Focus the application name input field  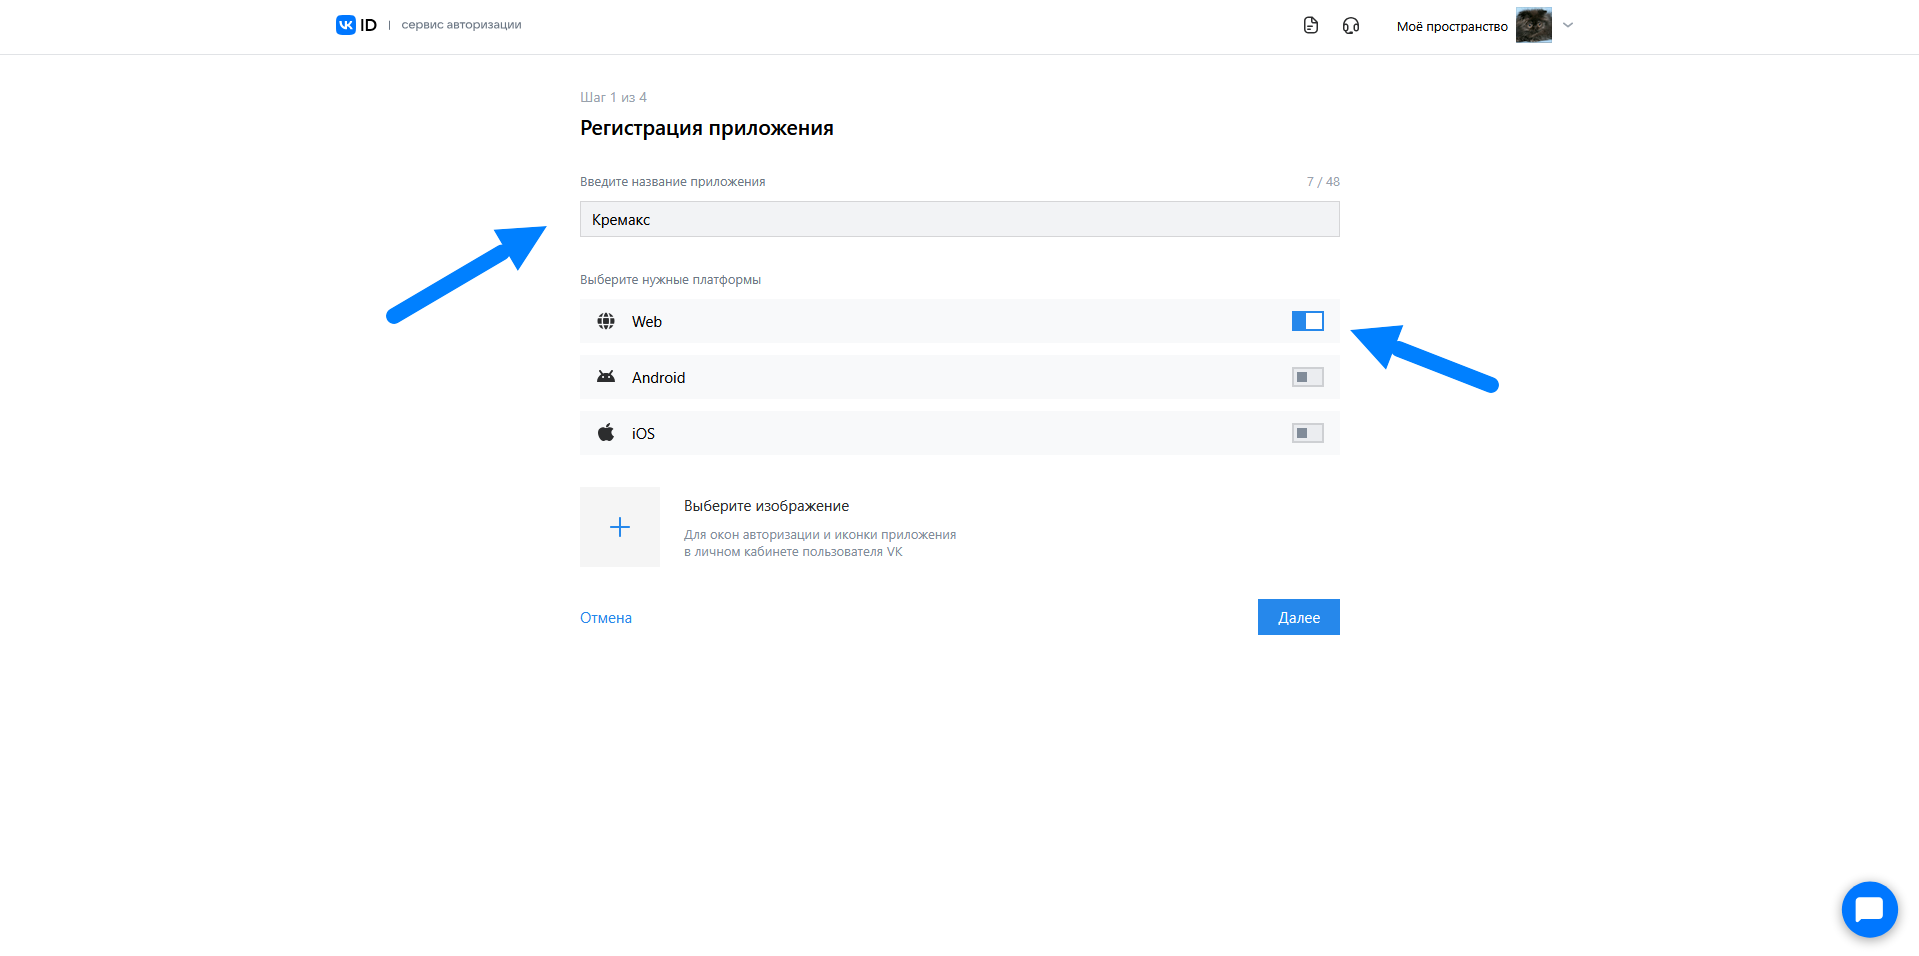[959, 219]
